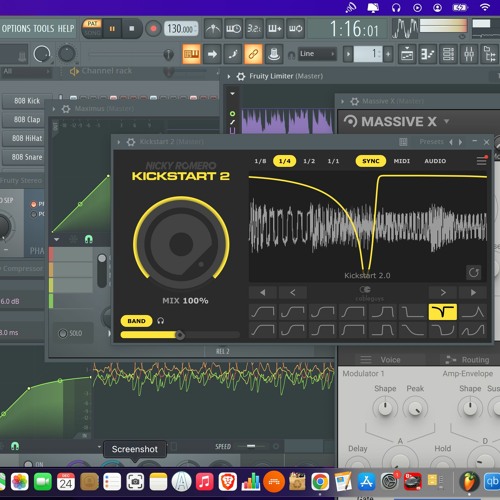Toggle the link icon highlighted in orange
The image size is (500, 500).
coord(253,54)
